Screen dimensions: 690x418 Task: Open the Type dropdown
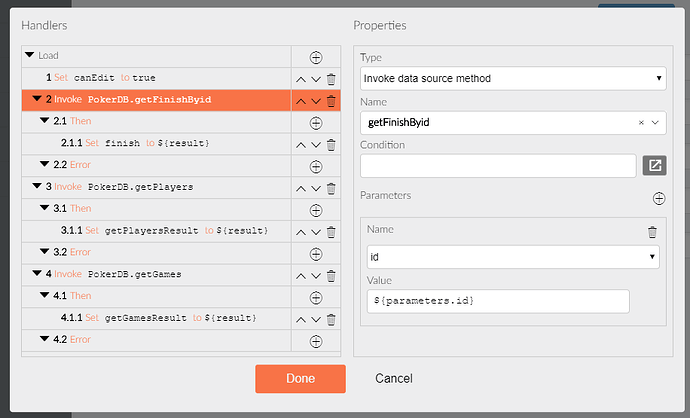[511, 78]
